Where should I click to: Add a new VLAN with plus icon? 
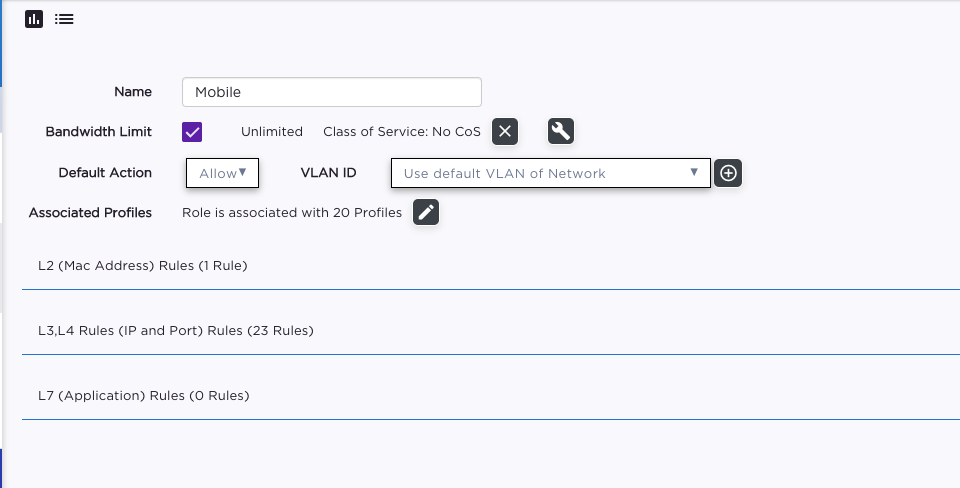[729, 173]
